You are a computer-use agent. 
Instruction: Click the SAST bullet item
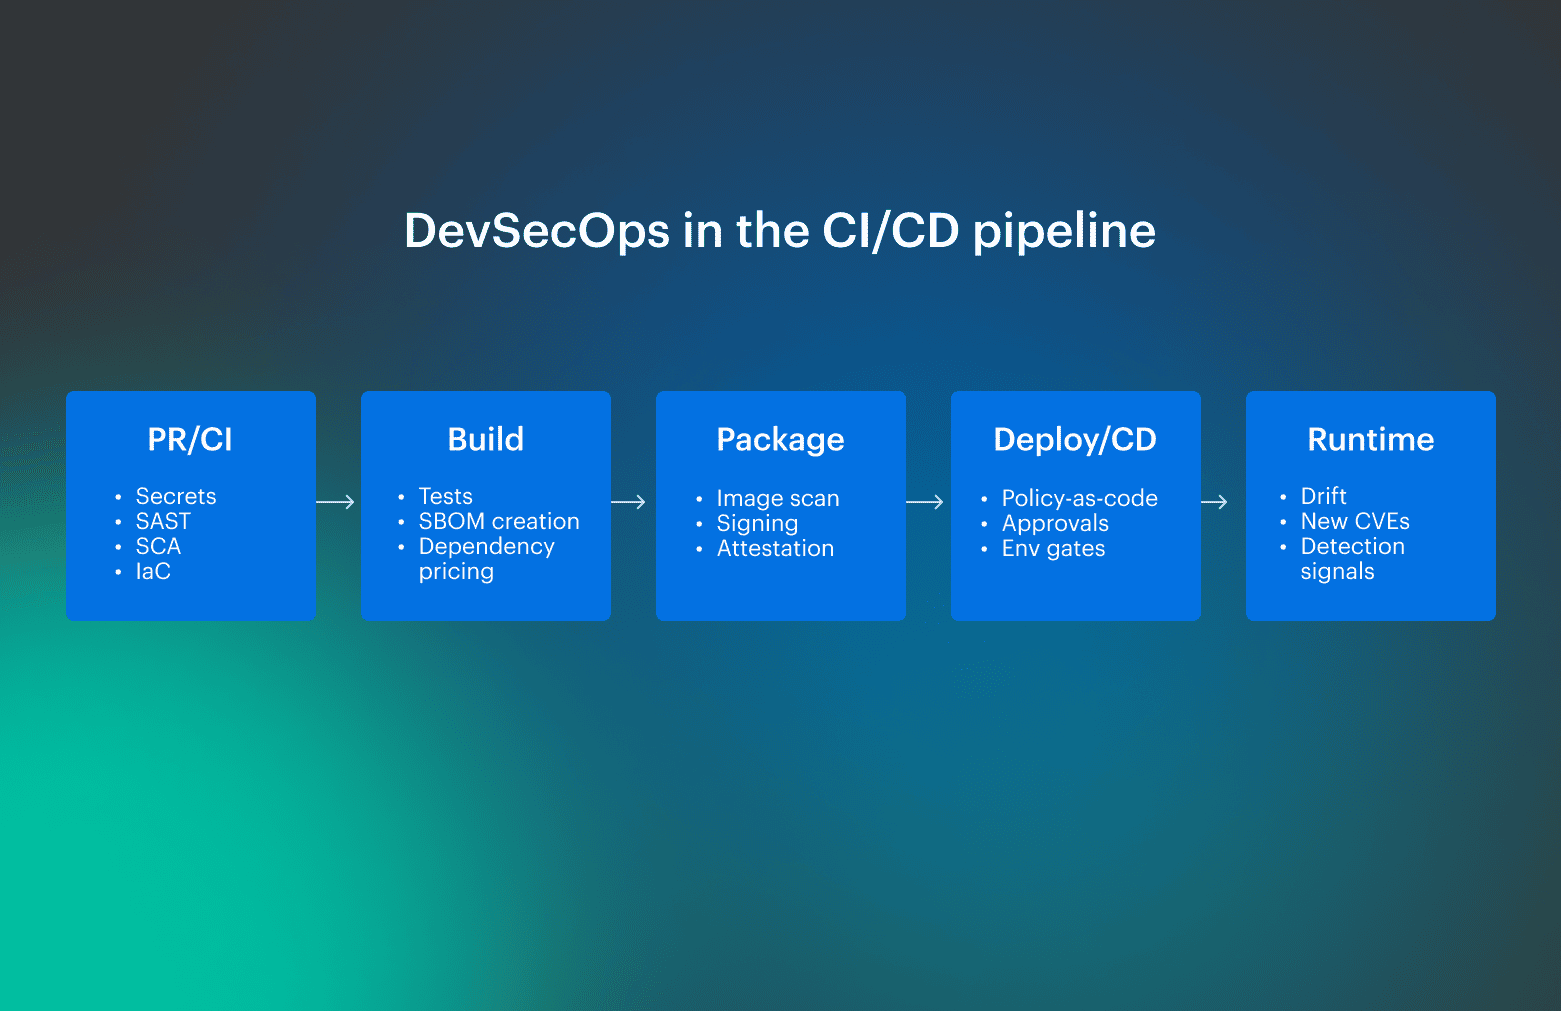click(163, 521)
